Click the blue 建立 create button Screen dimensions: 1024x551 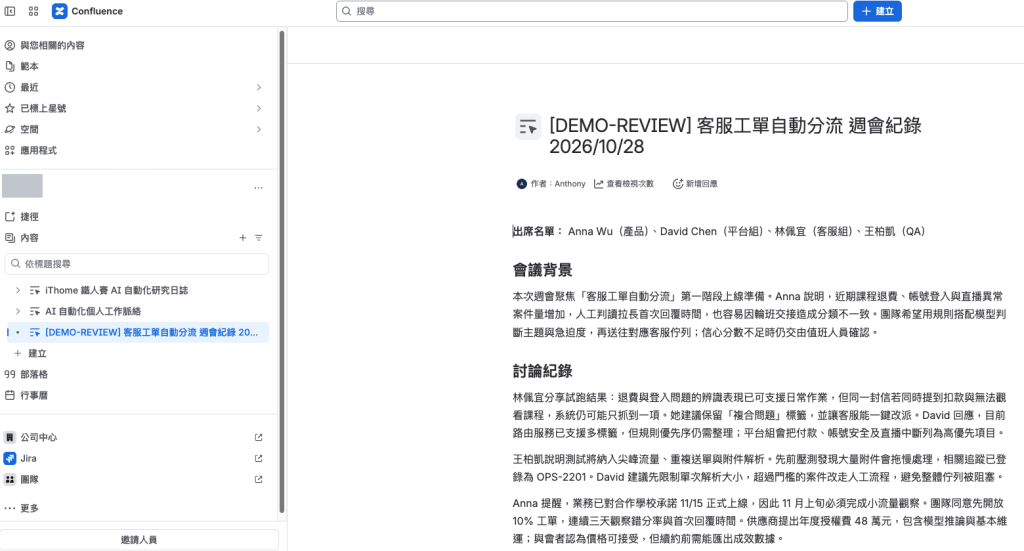(877, 11)
